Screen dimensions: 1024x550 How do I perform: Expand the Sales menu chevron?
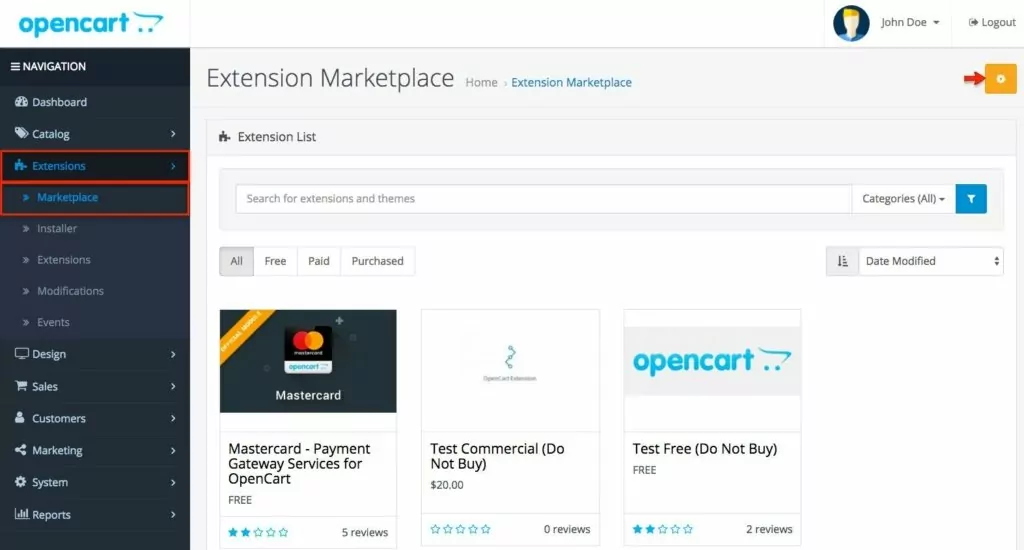click(x=173, y=387)
